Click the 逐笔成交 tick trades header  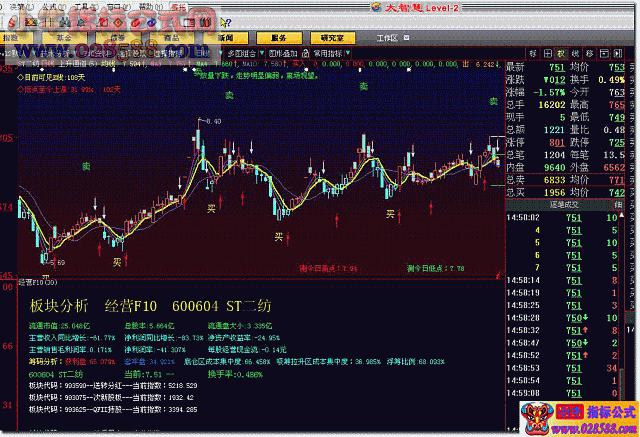point(570,204)
